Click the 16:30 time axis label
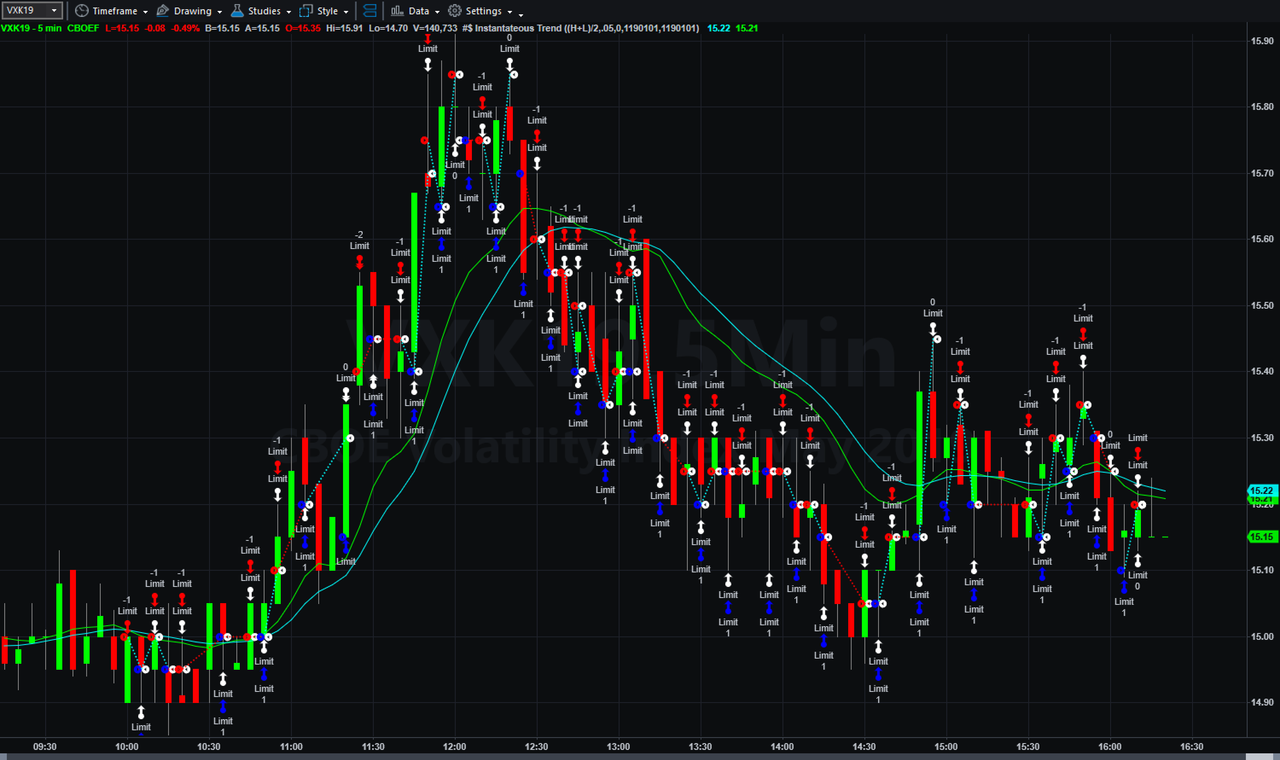Image resolution: width=1280 pixels, height=760 pixels. [1192, 747]
